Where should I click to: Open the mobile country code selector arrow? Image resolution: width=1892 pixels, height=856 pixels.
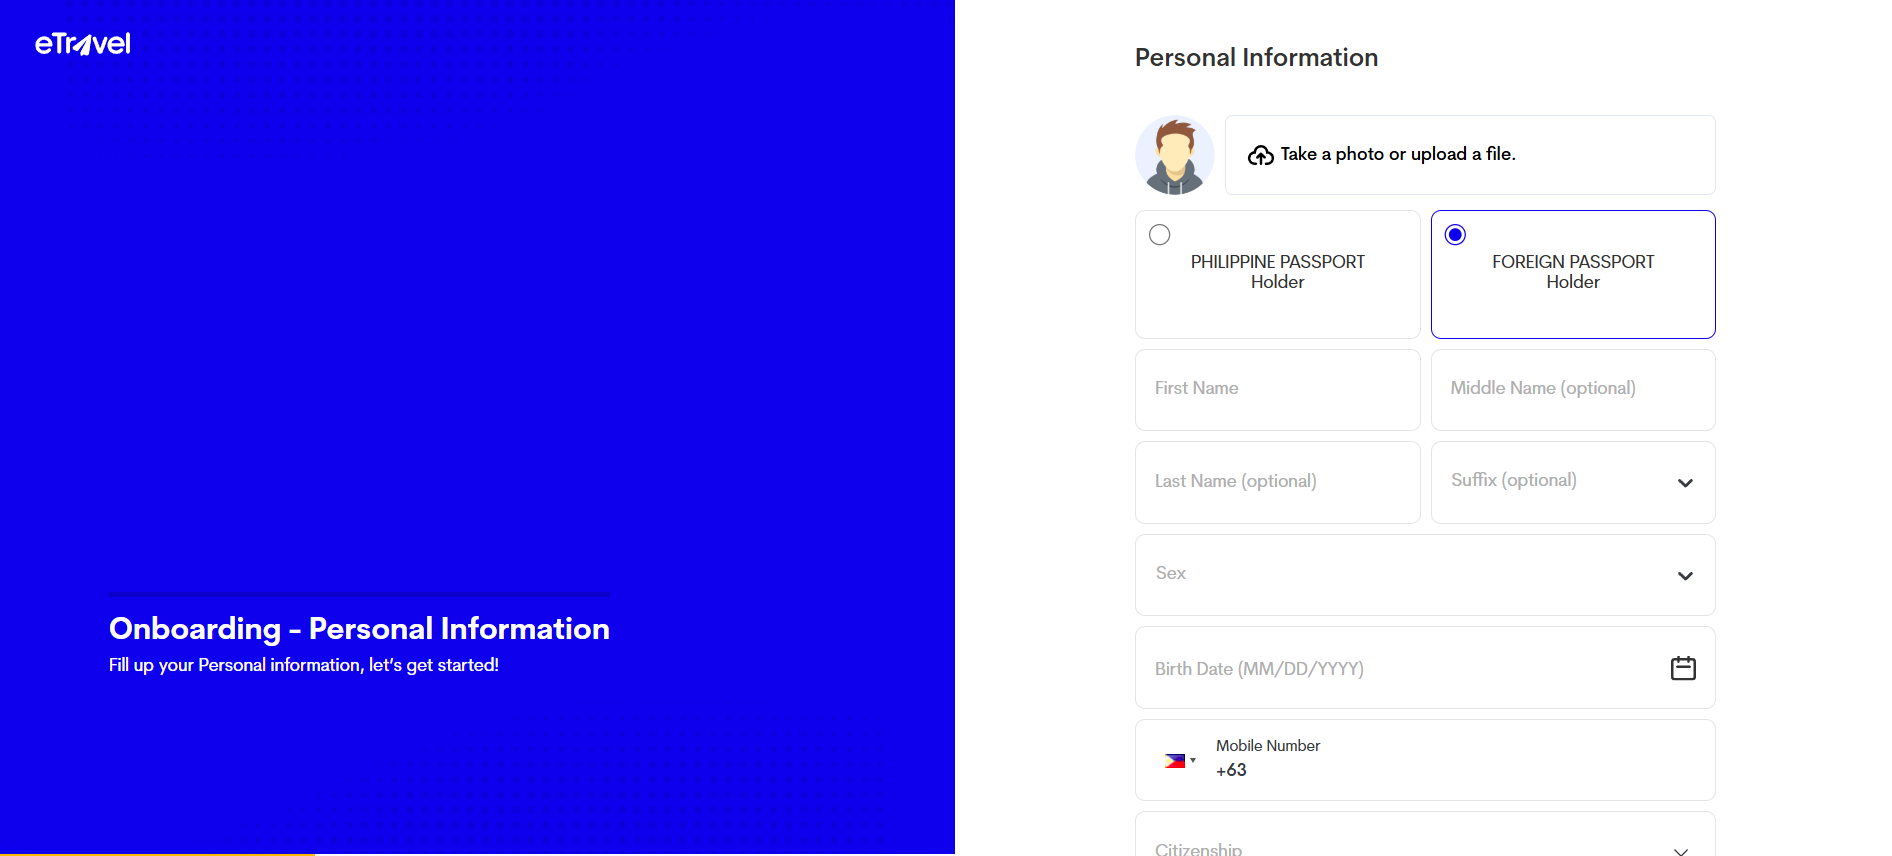(1193, 760)
